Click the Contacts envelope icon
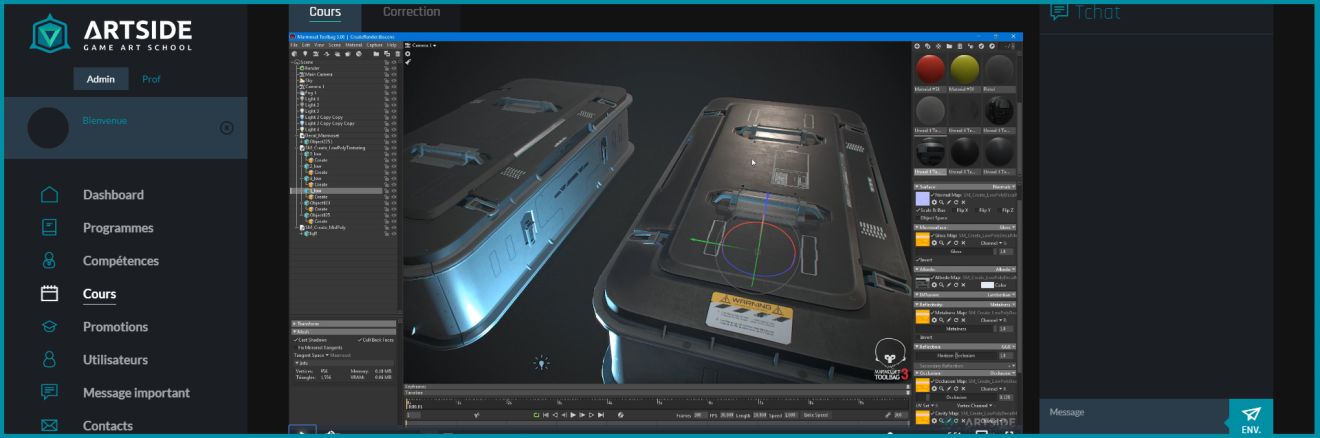Image resolution: width=1320 pixels, height=438 pixels. click(x=49, y=426)
